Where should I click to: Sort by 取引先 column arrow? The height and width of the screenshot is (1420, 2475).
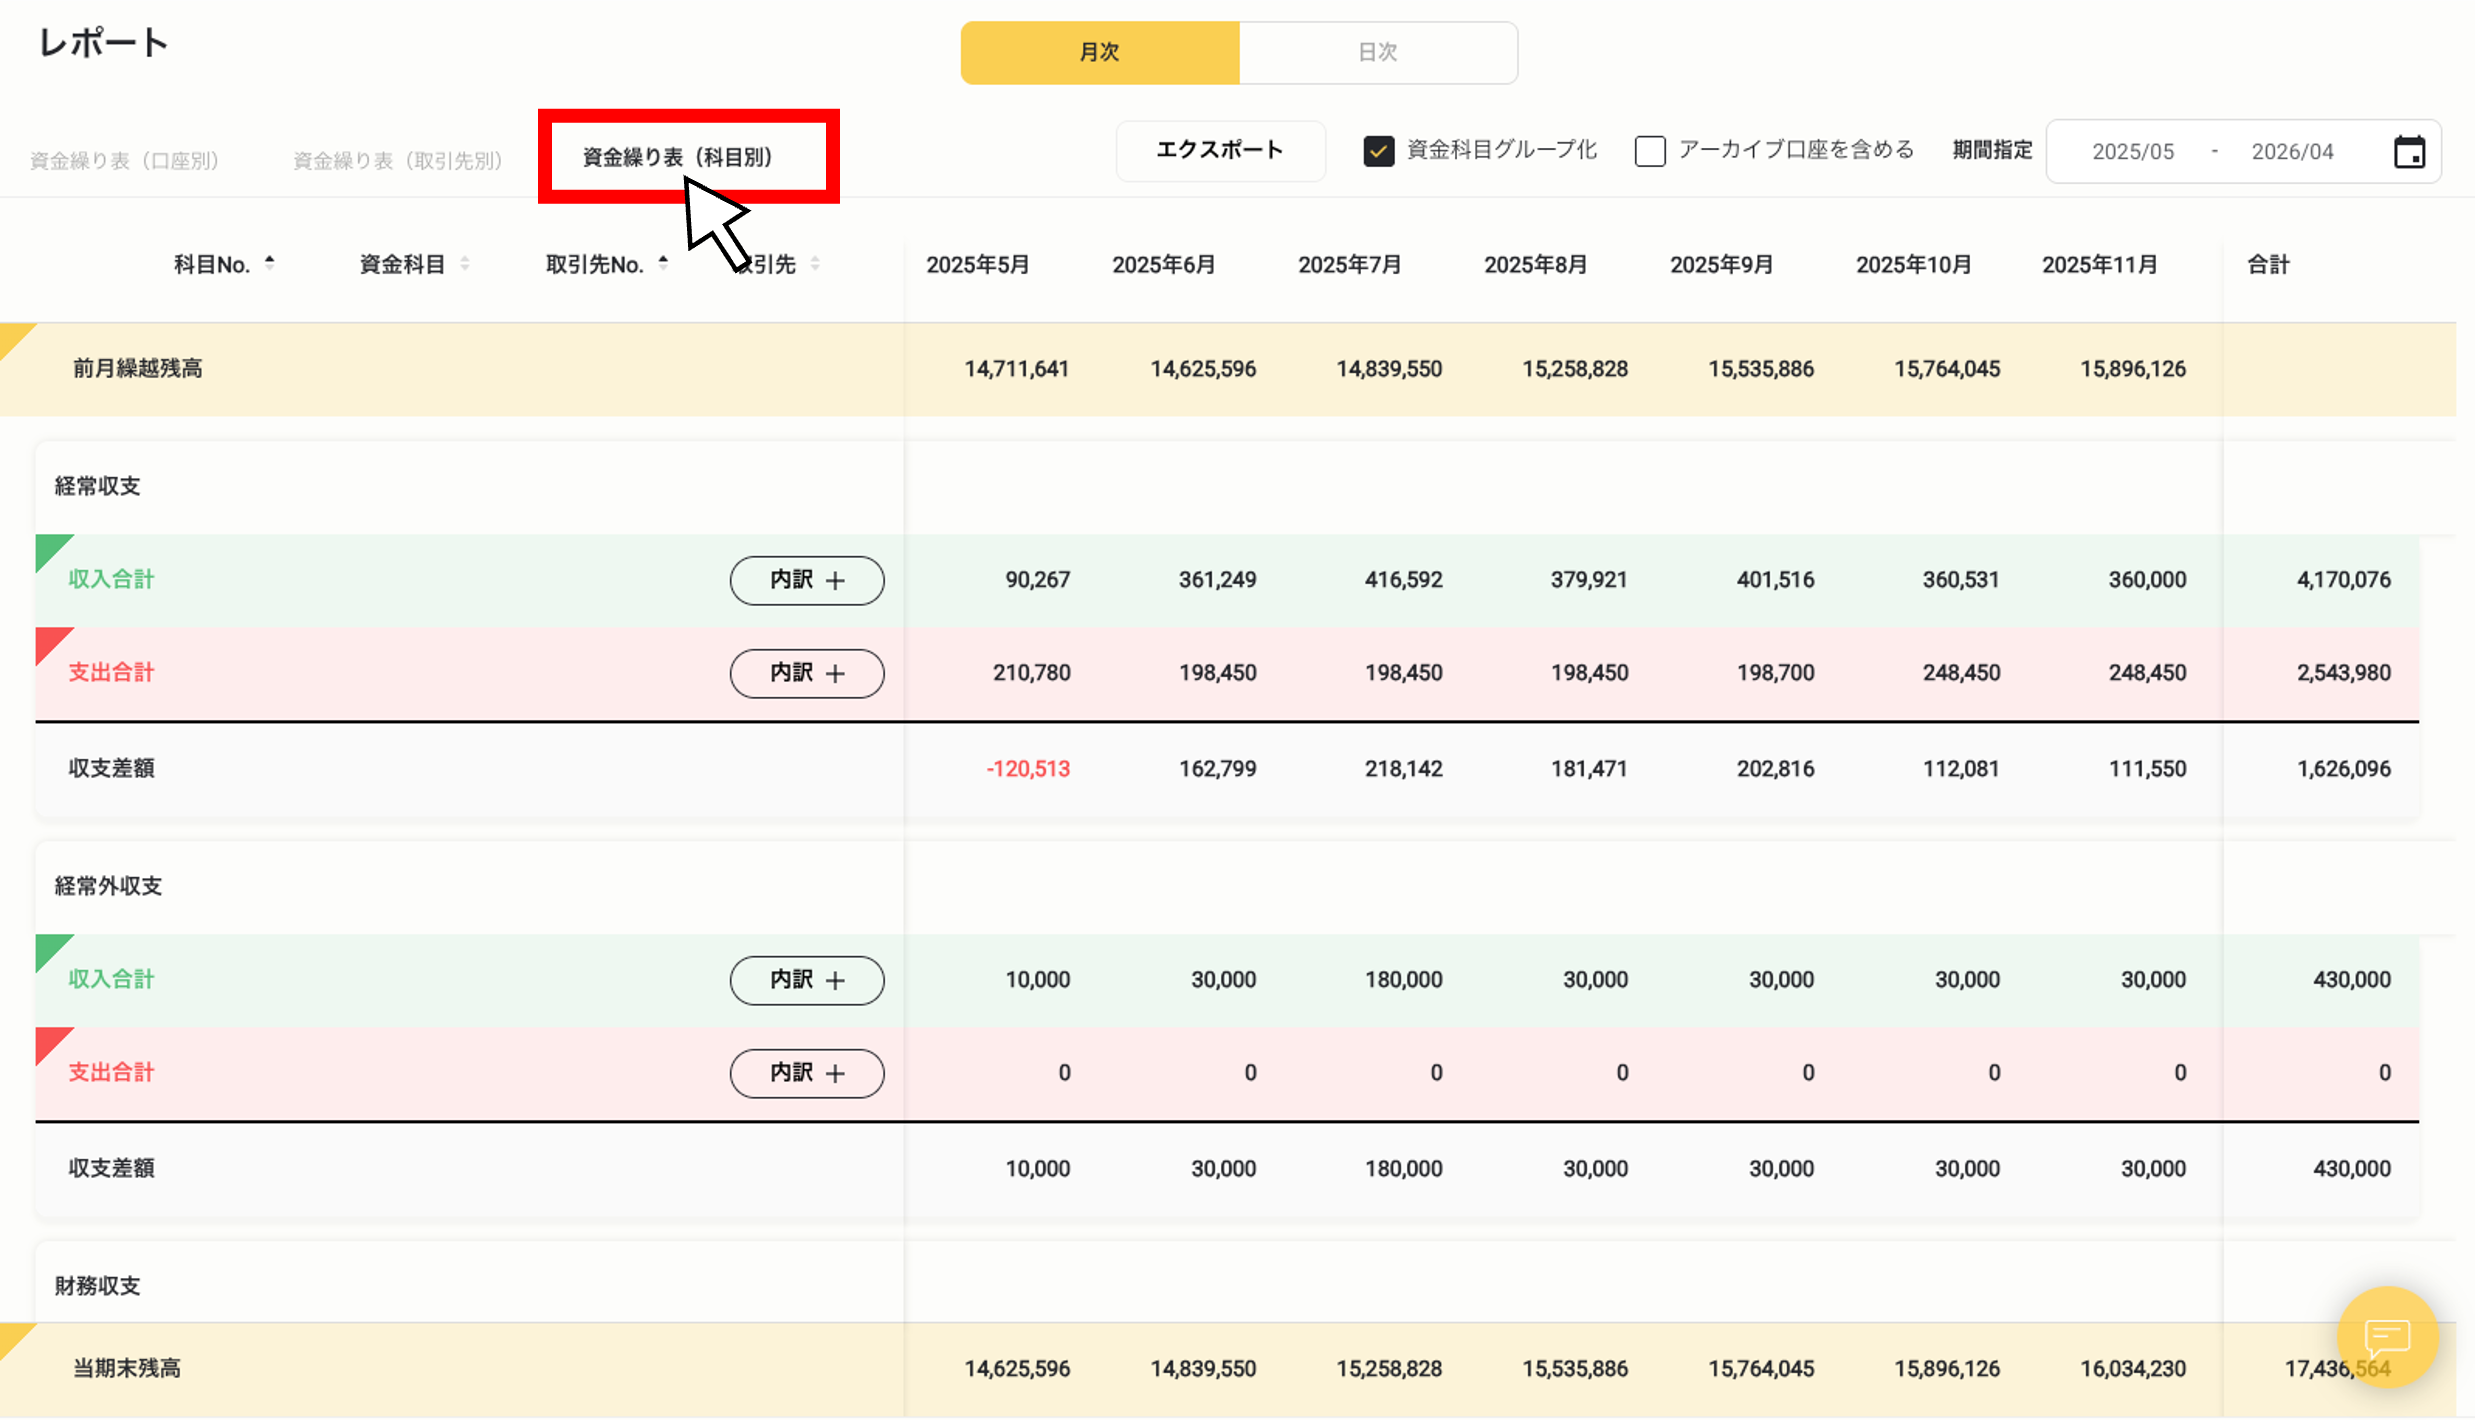point(815,264)
